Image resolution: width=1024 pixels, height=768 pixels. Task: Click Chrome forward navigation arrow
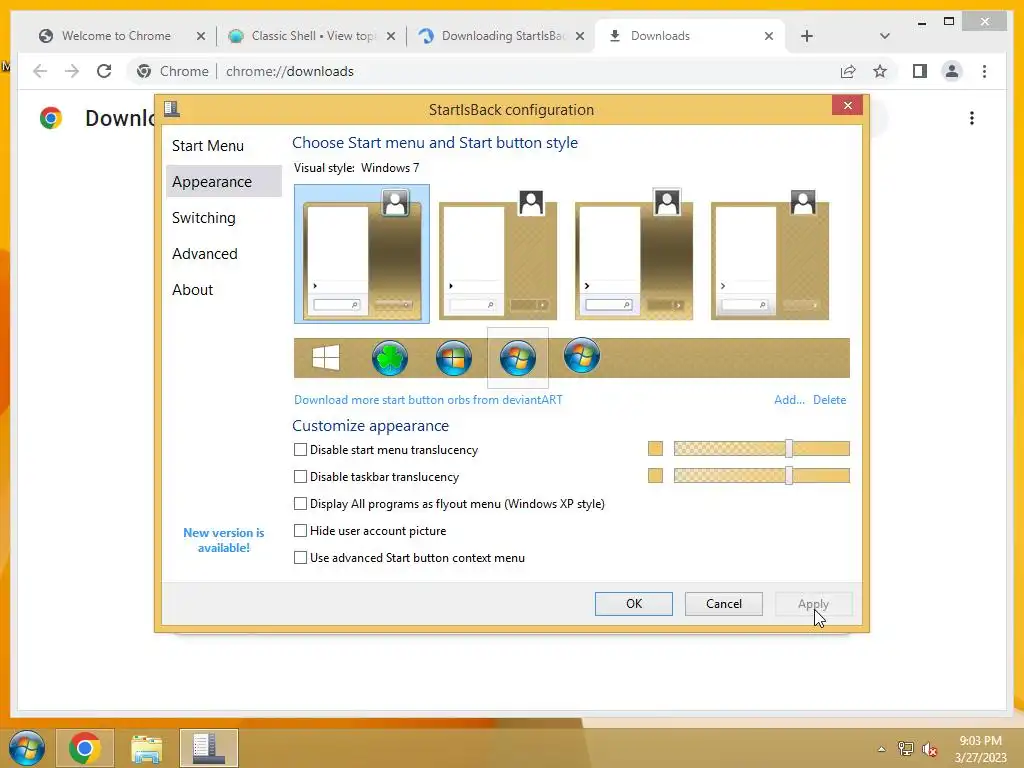(x=72, y=71)
